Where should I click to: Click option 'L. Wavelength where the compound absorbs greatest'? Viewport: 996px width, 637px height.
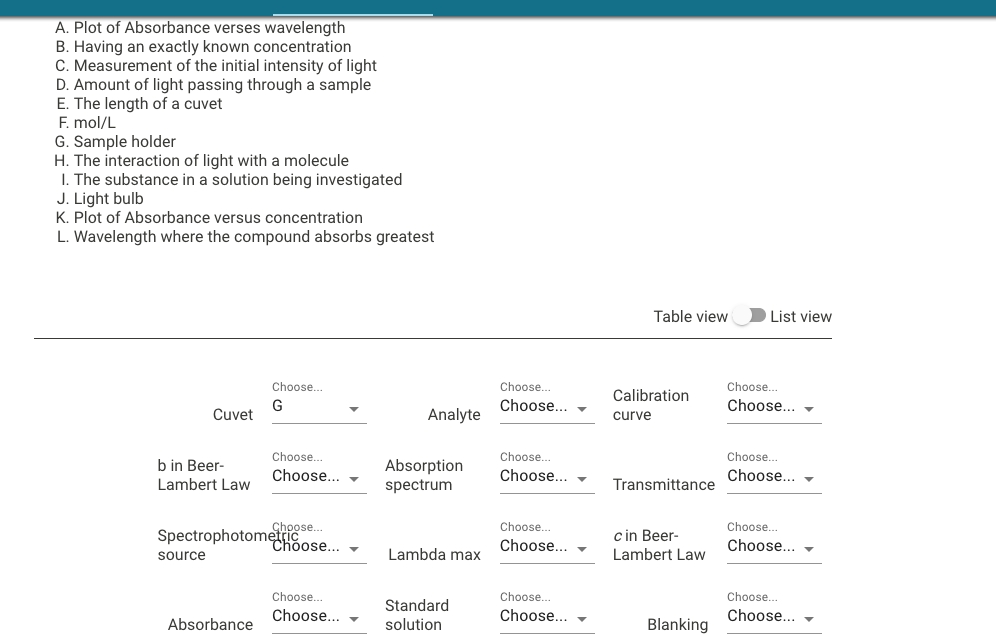tap(245, 237)
